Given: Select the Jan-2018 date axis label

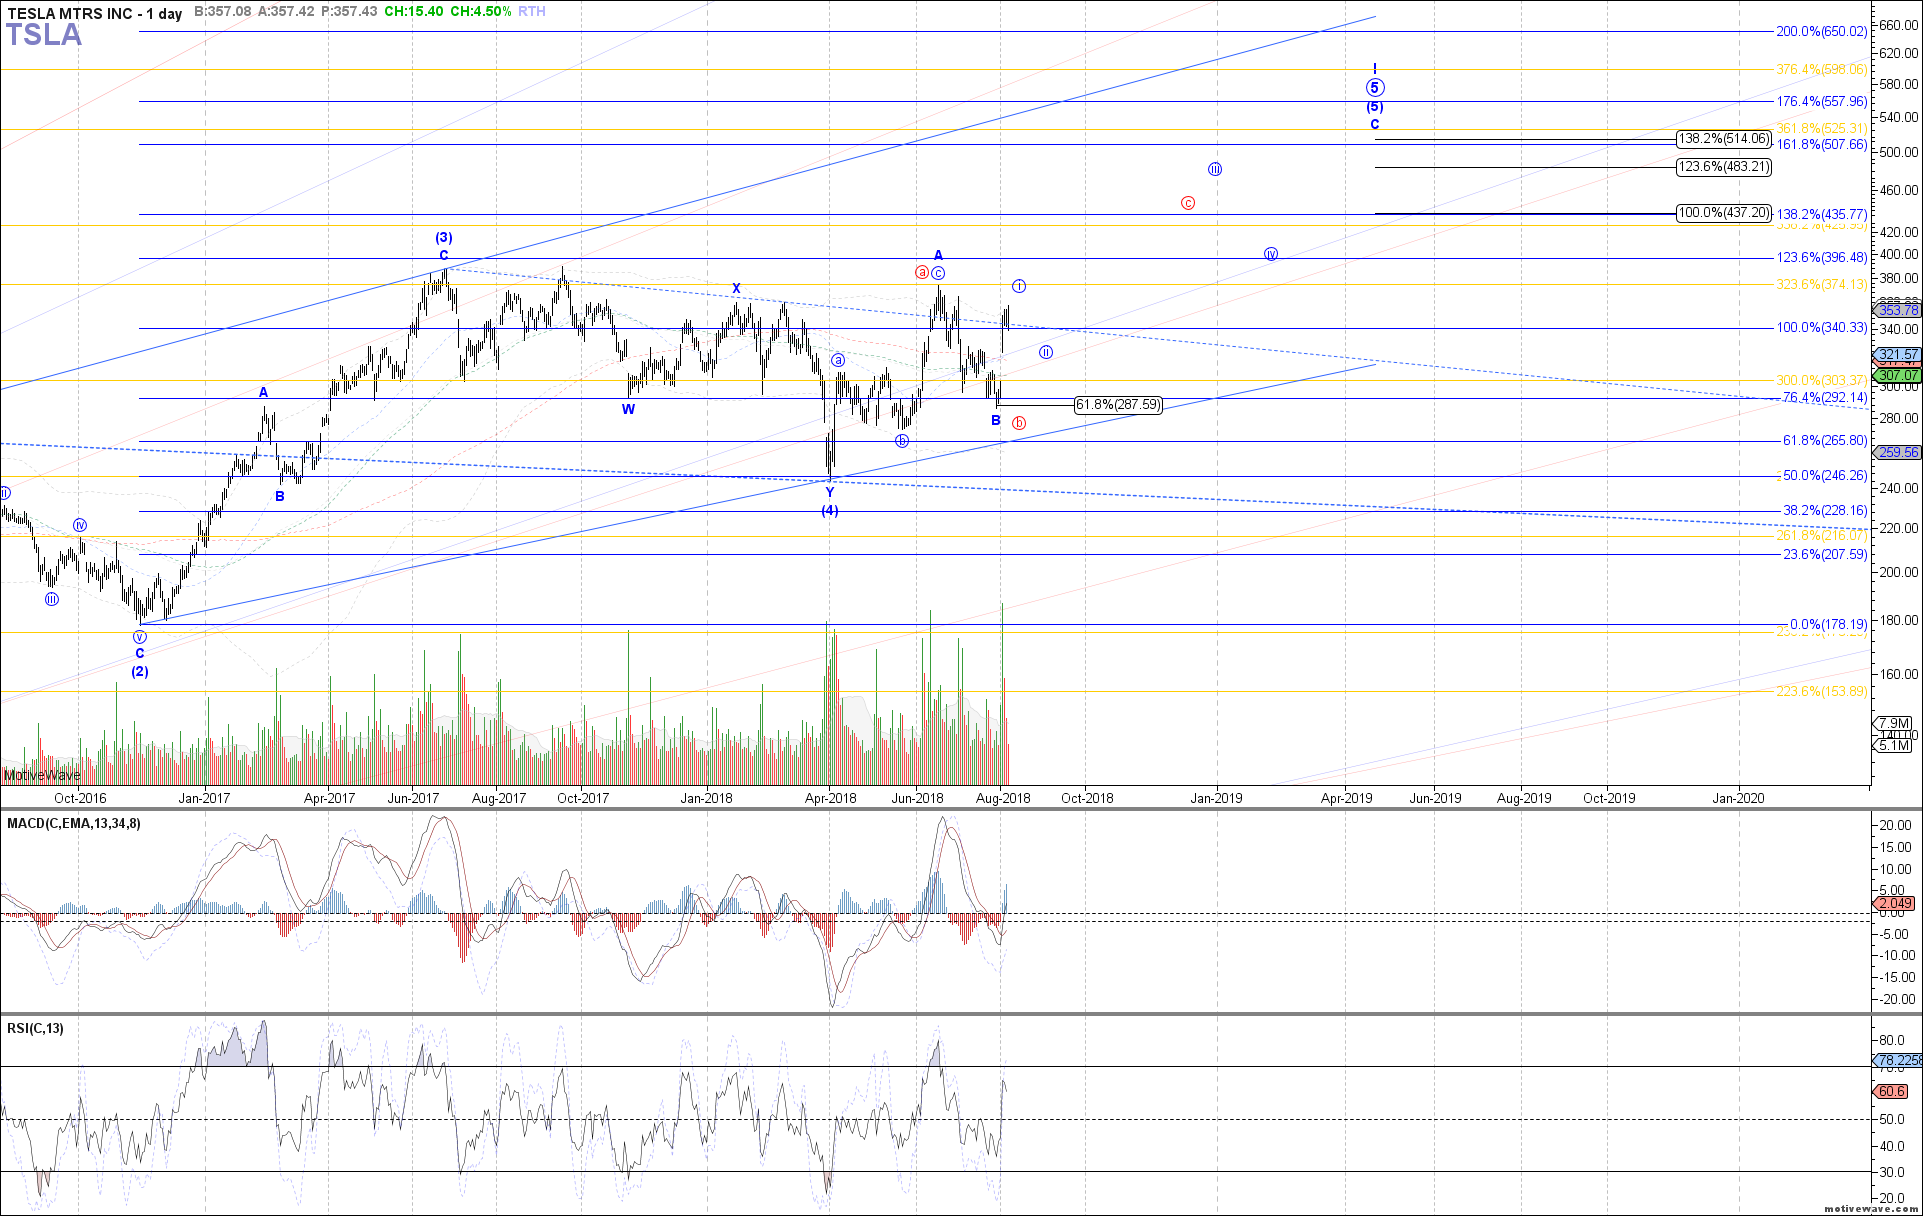Looking at the screenshot, I should tap(706, 798).
